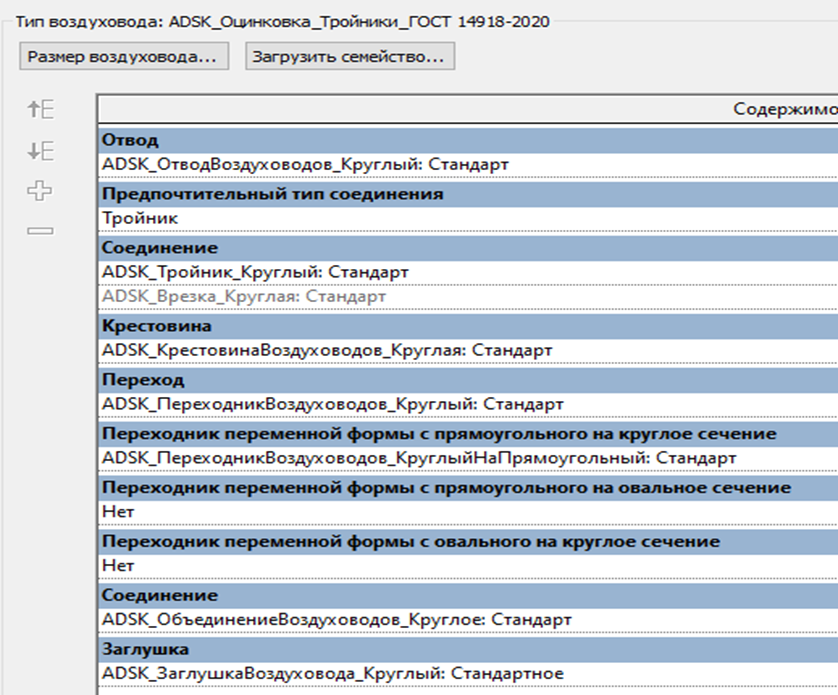838x695 pixels.
Task: Click the remove row minus icon
Action: click(41, 231)
